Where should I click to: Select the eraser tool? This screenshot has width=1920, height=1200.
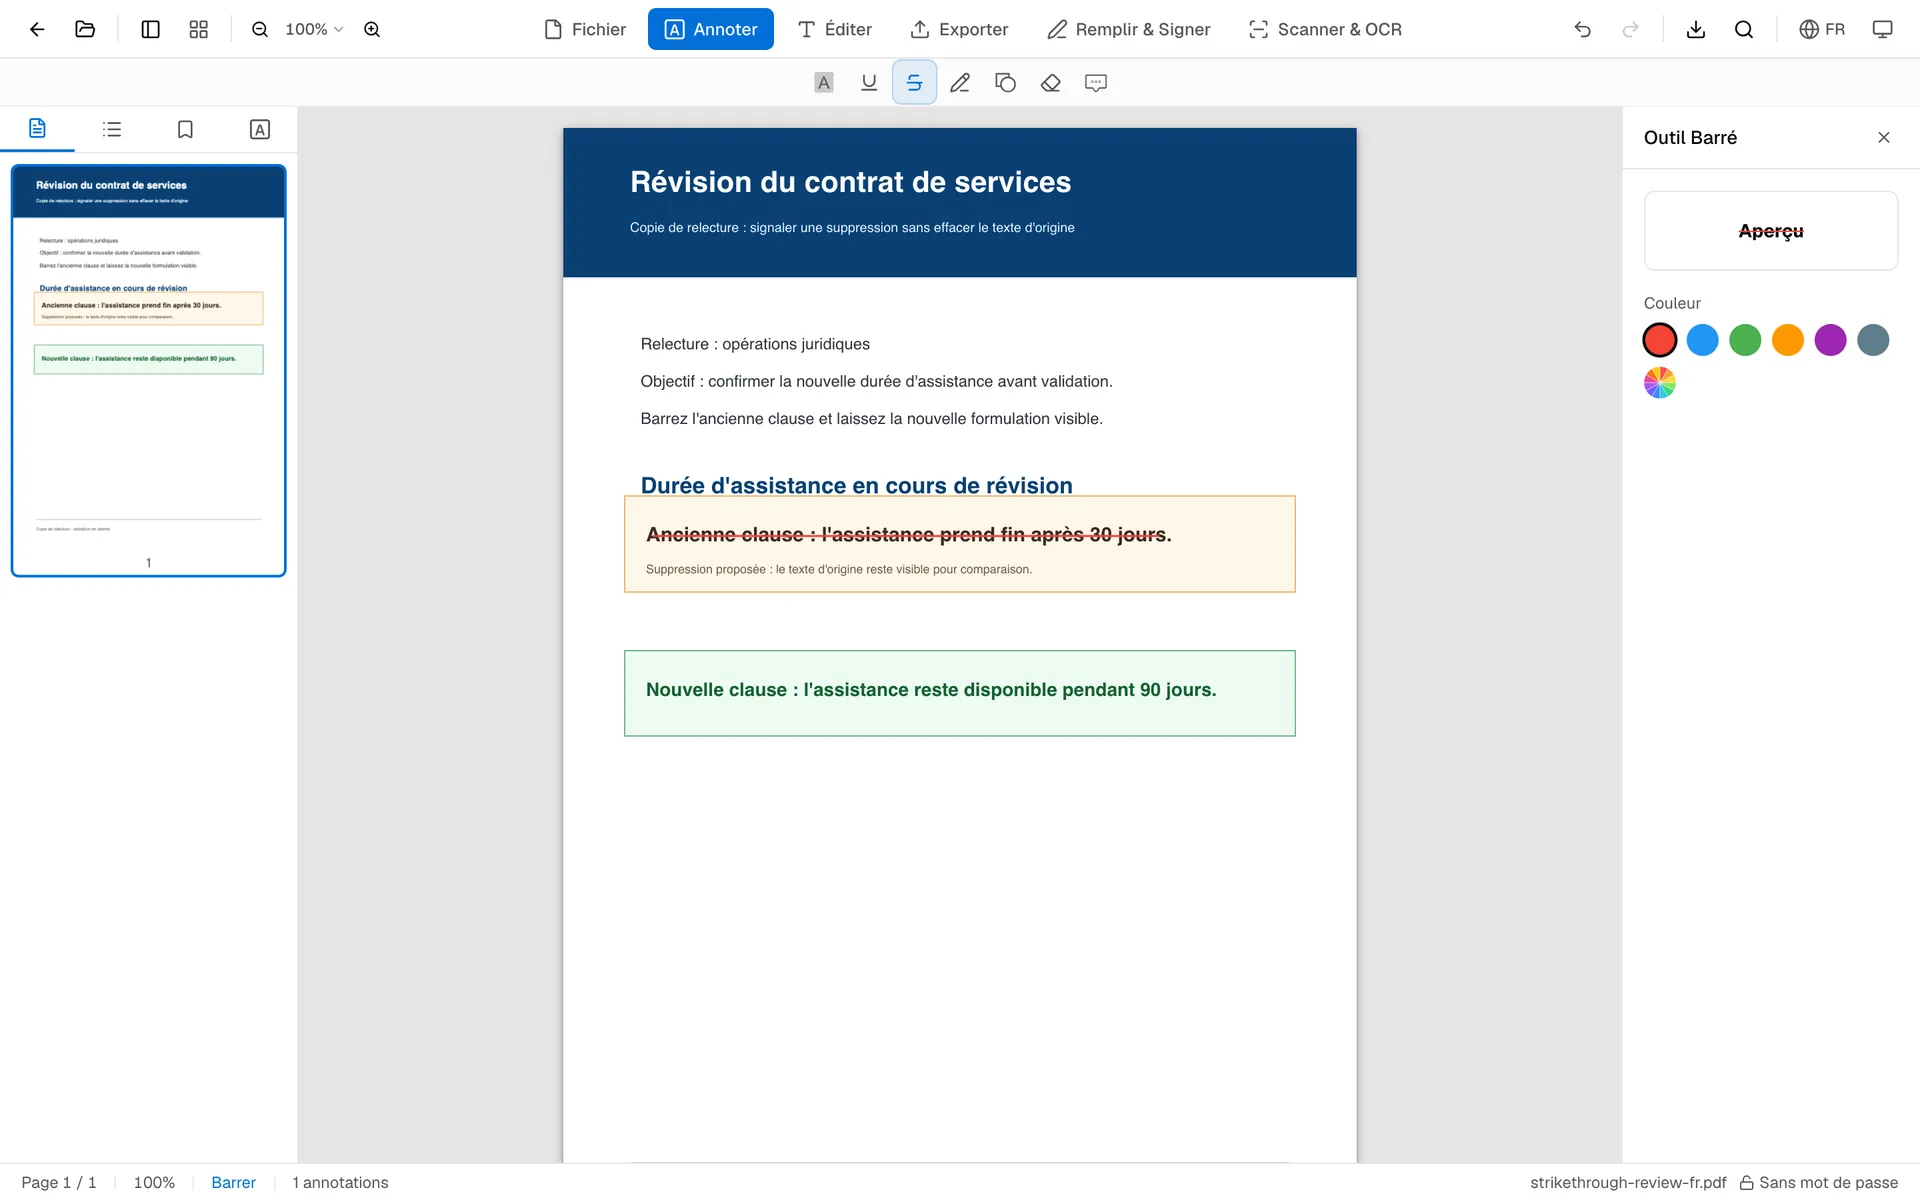(x=1051, y=83)
